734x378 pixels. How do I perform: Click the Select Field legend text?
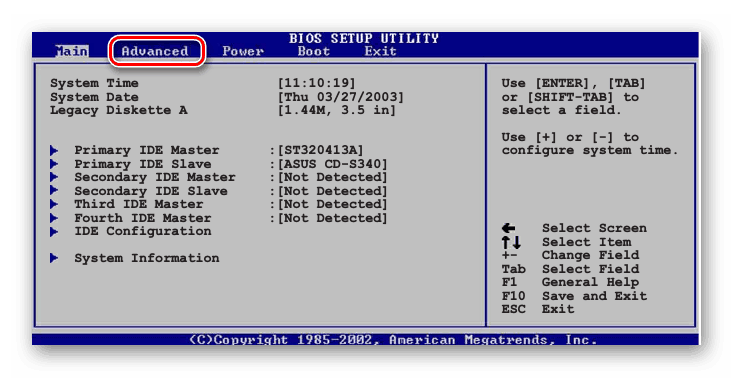click(590, 269)
